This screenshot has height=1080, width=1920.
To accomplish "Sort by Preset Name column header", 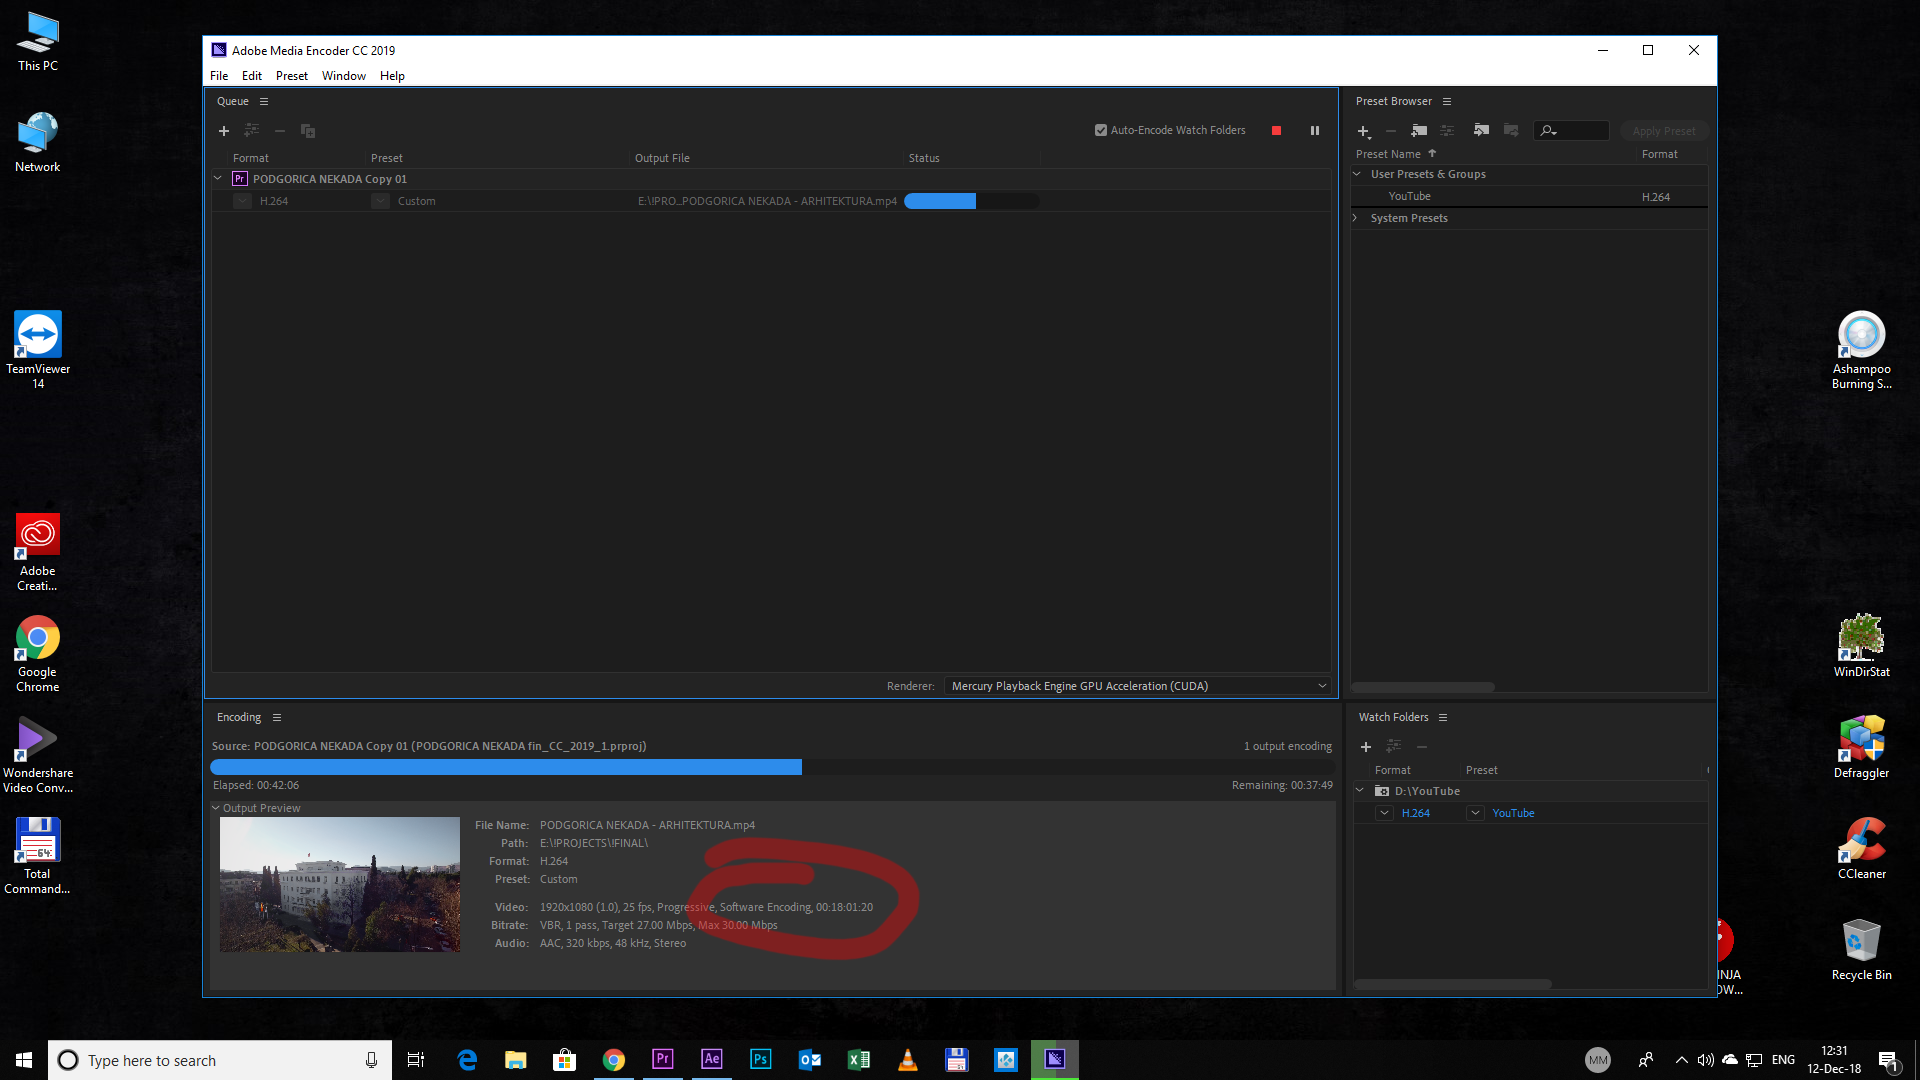I will (1388, 154).
